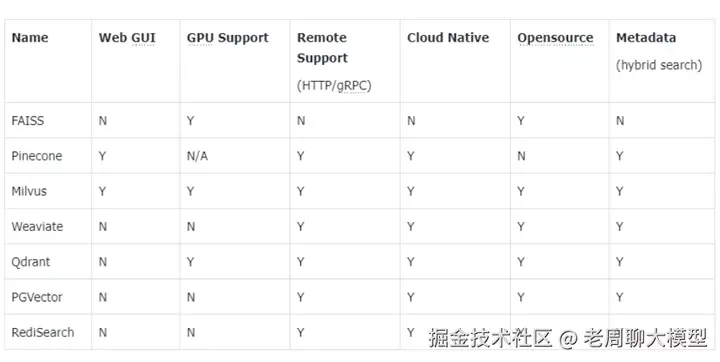This screenshot has width=720, height=362.
Task: Select the Cloud Native column header
Action: pos(448,38)
